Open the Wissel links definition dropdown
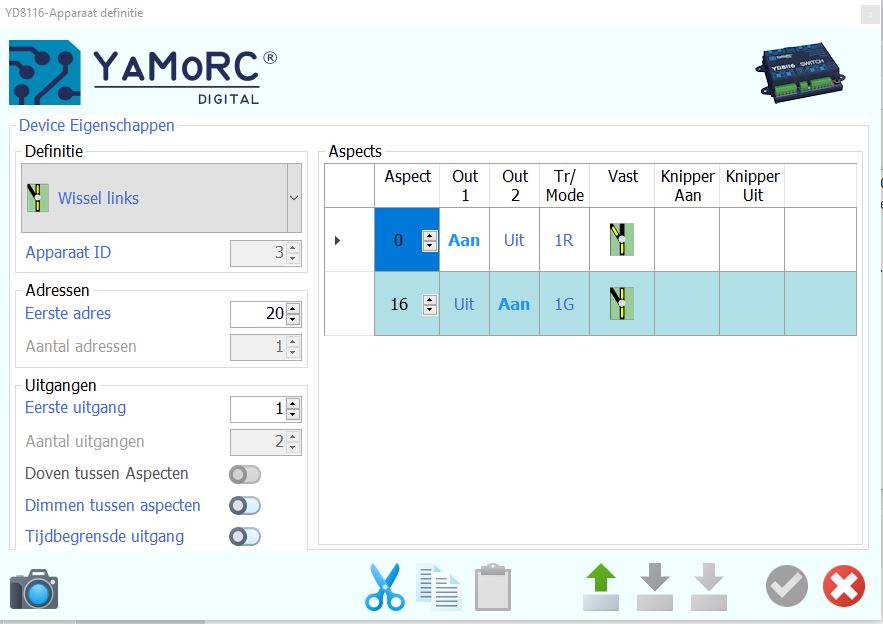The height and width of the screenshot is (624, 883). pyautogui.click(x=294, y=198)
